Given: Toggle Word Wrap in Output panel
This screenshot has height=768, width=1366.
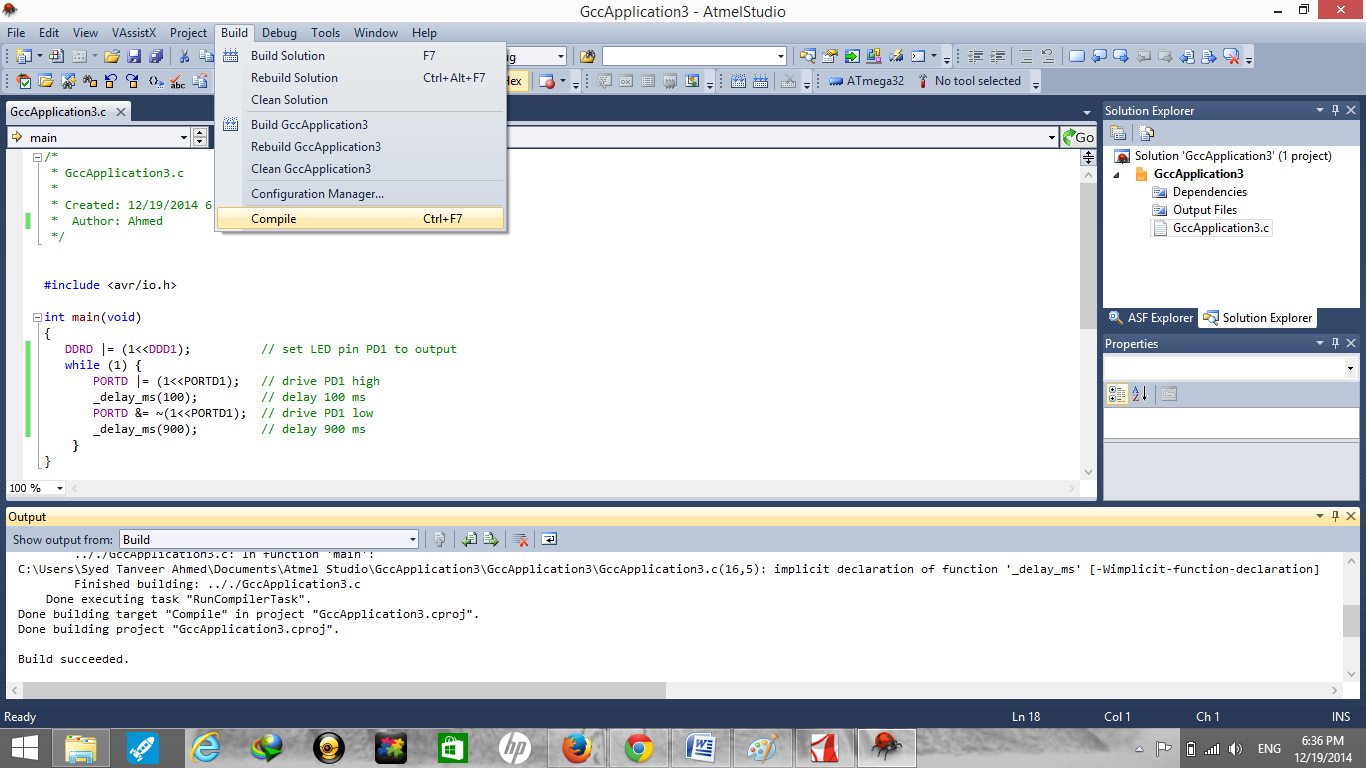Looking at the screenshot, I should [549, 539].
